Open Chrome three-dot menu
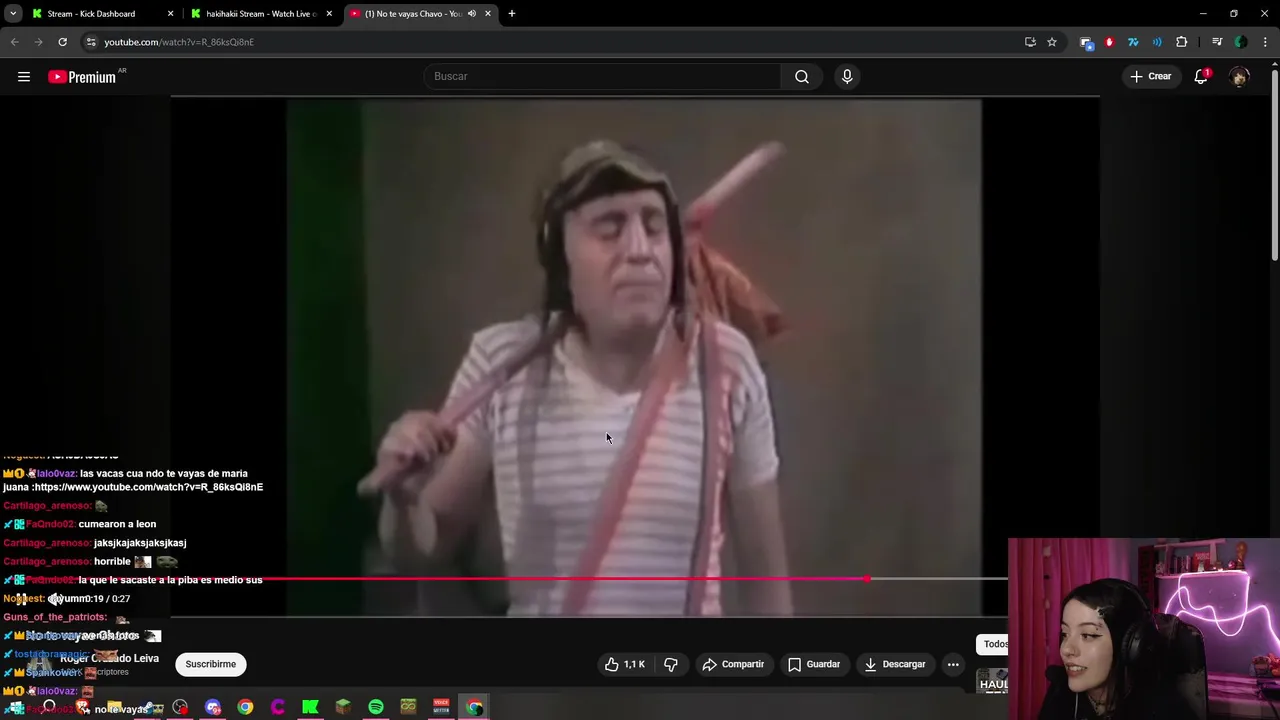This screenshot has width=1280, height=720. click(1266, 42)
